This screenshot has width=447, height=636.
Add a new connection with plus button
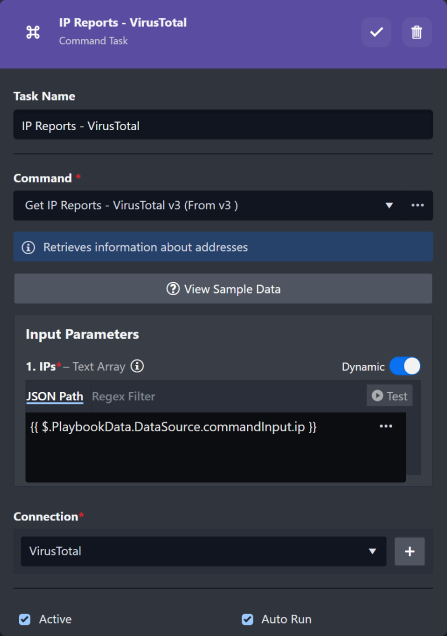pos(410,551)
